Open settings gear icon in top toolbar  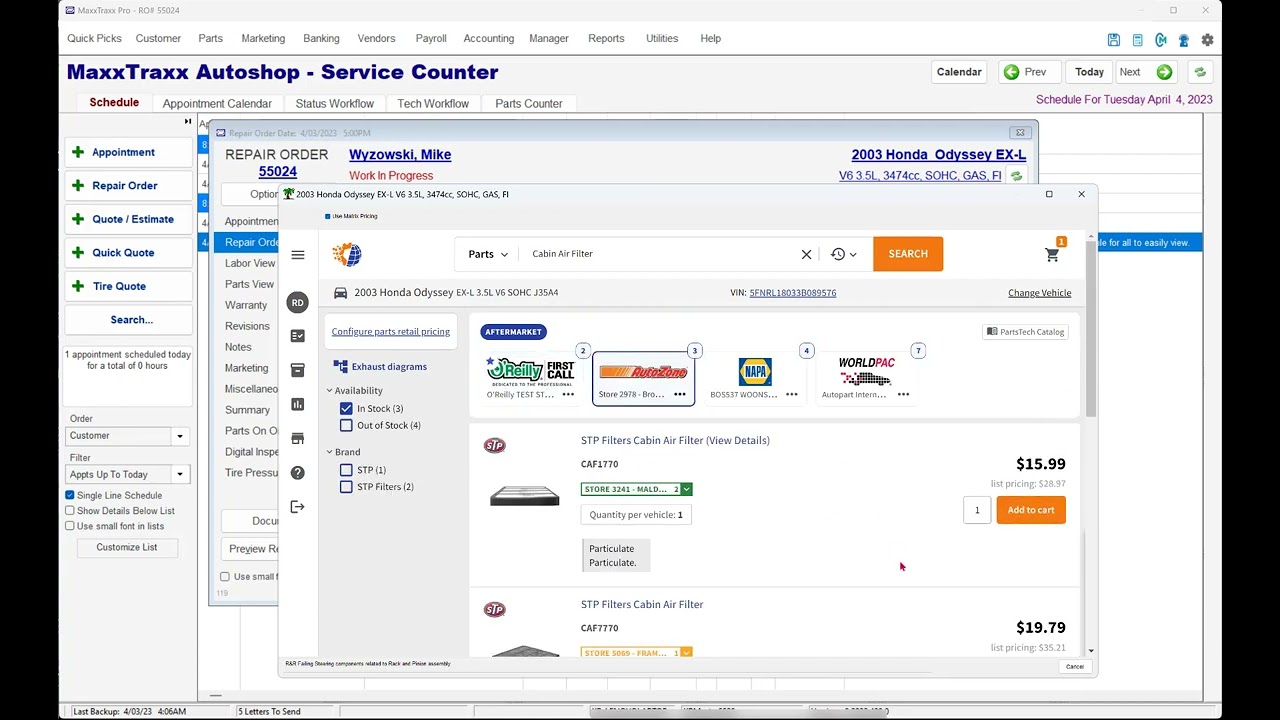tap(1207, 40)
